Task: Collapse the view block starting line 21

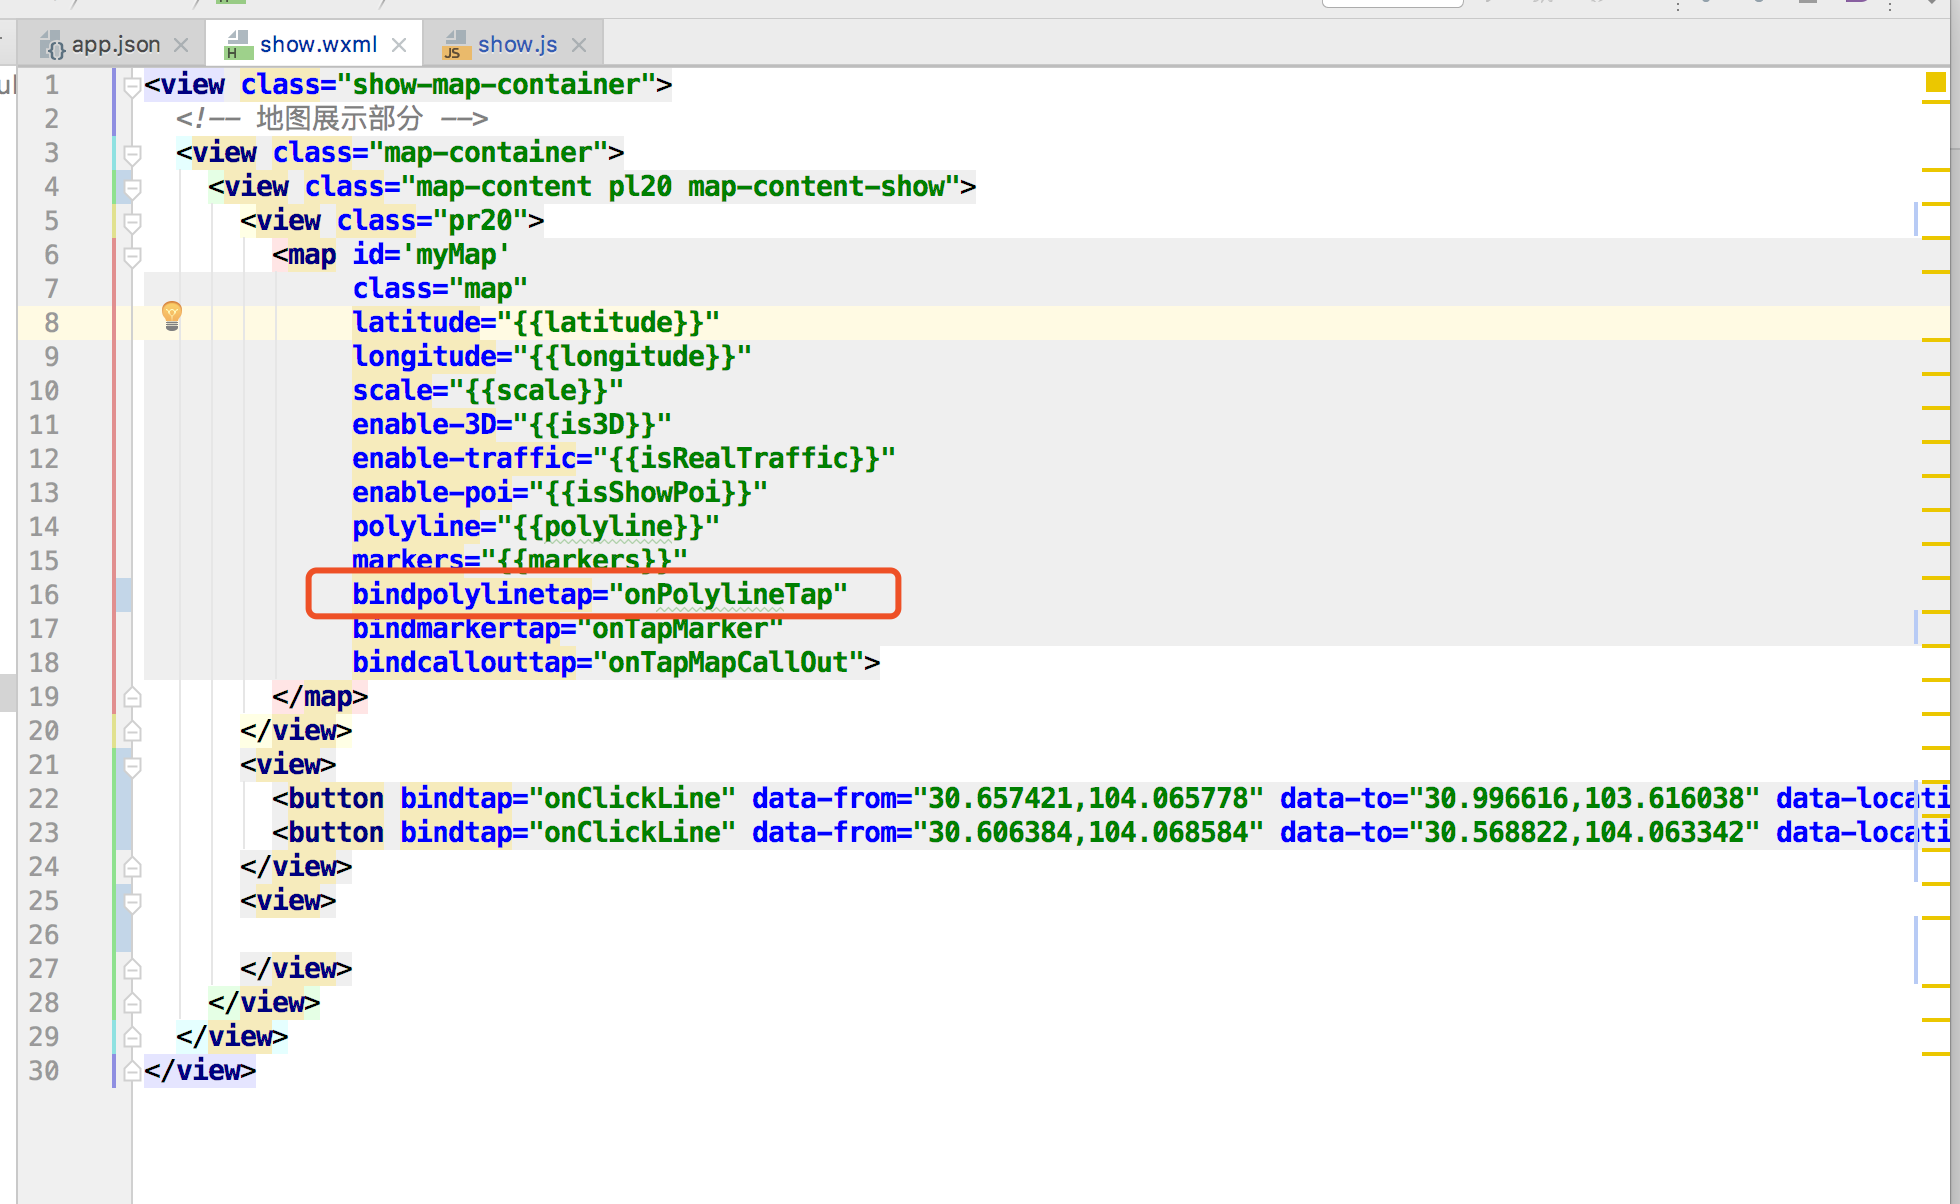Action: tap(131, 766)
